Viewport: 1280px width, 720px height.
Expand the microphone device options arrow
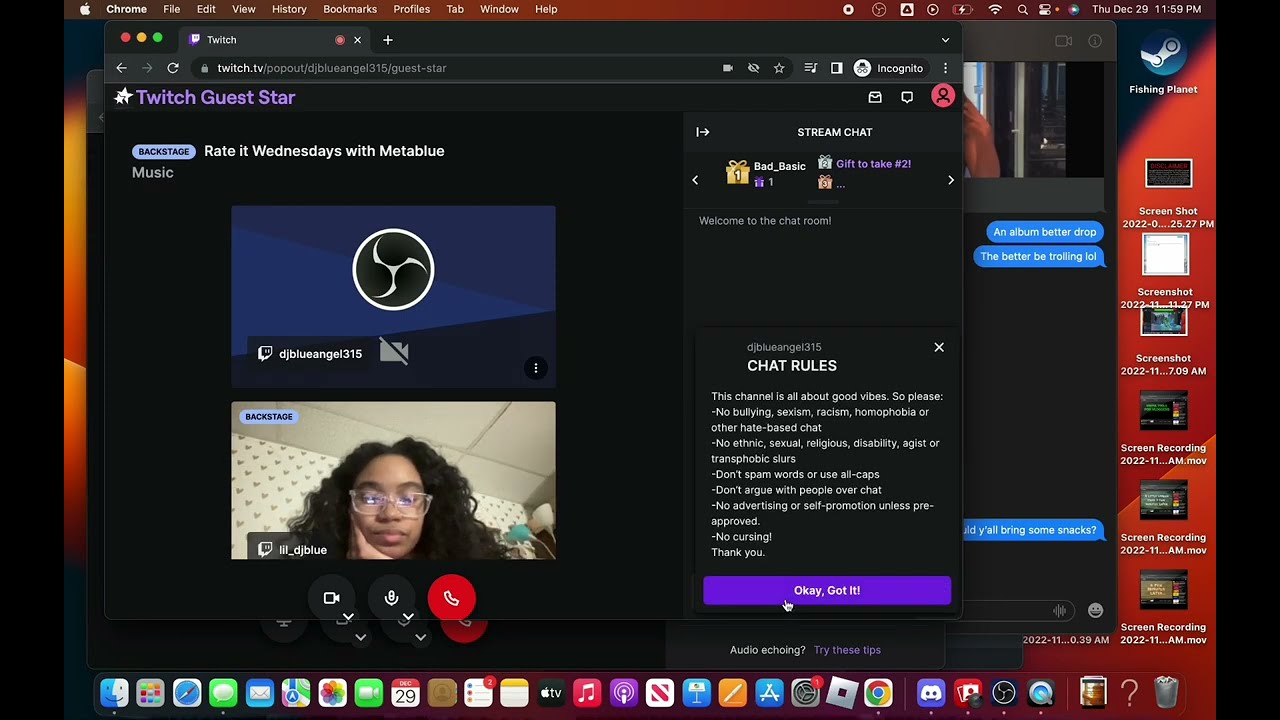(x=408, y=617)
